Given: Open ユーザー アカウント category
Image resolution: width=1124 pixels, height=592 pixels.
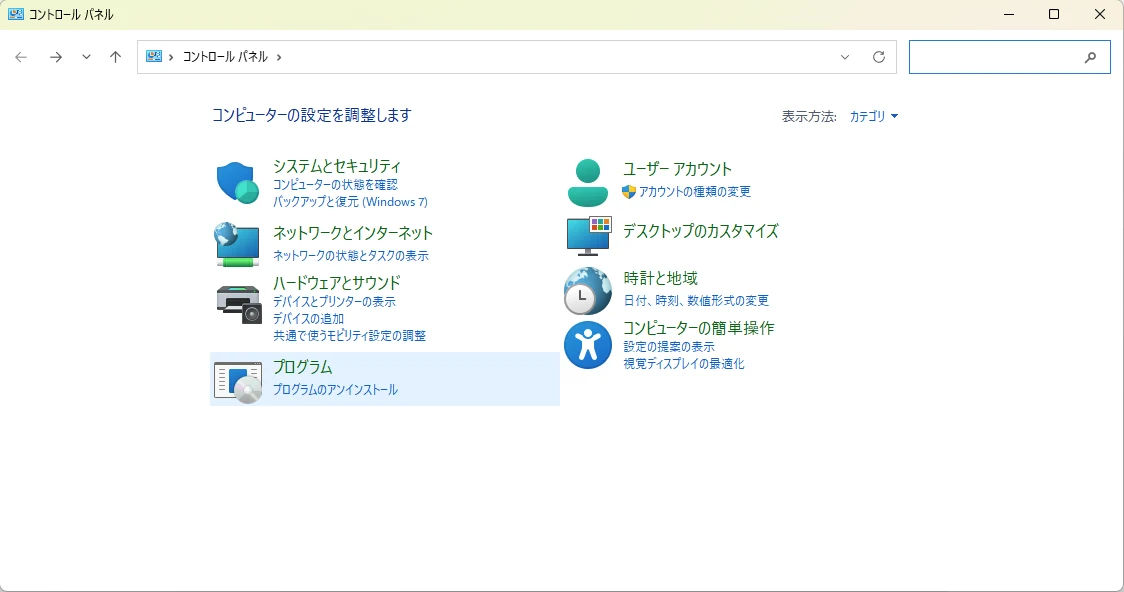Looking at the screenshot, I should pyautogui.click(x=677, y=169).
